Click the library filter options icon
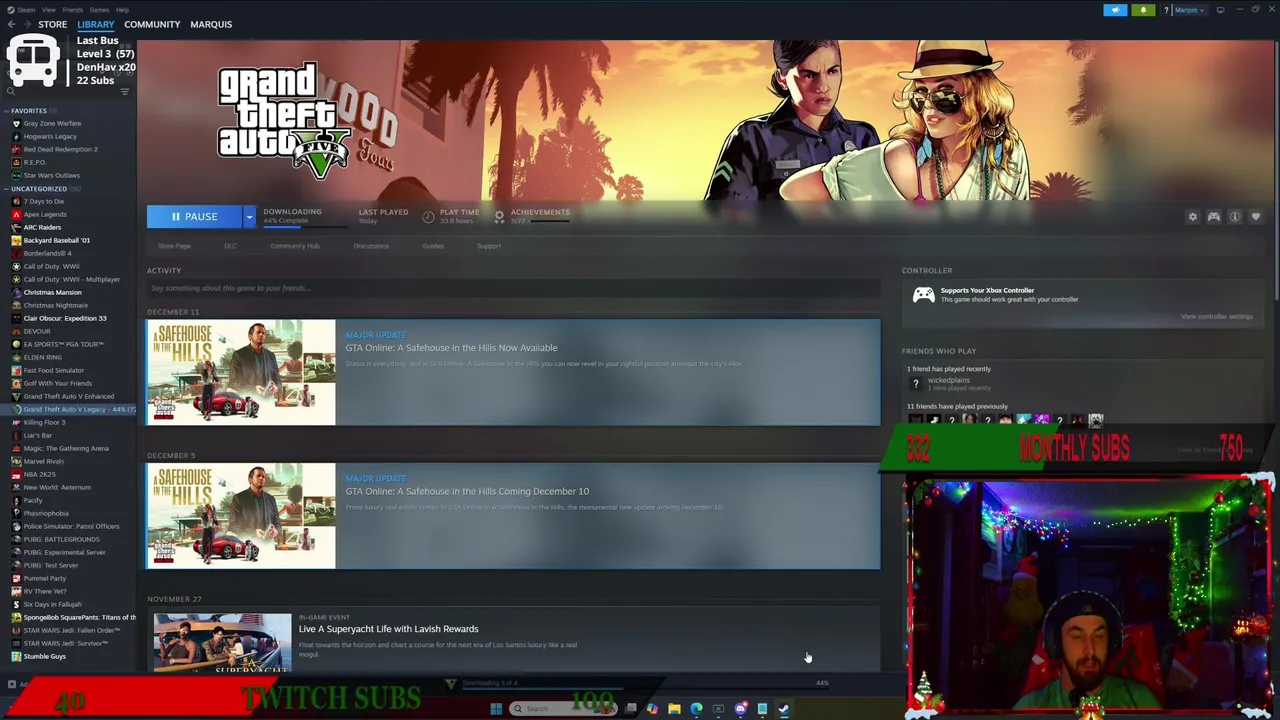1280x720 pixels. click(x=125, y=92)
